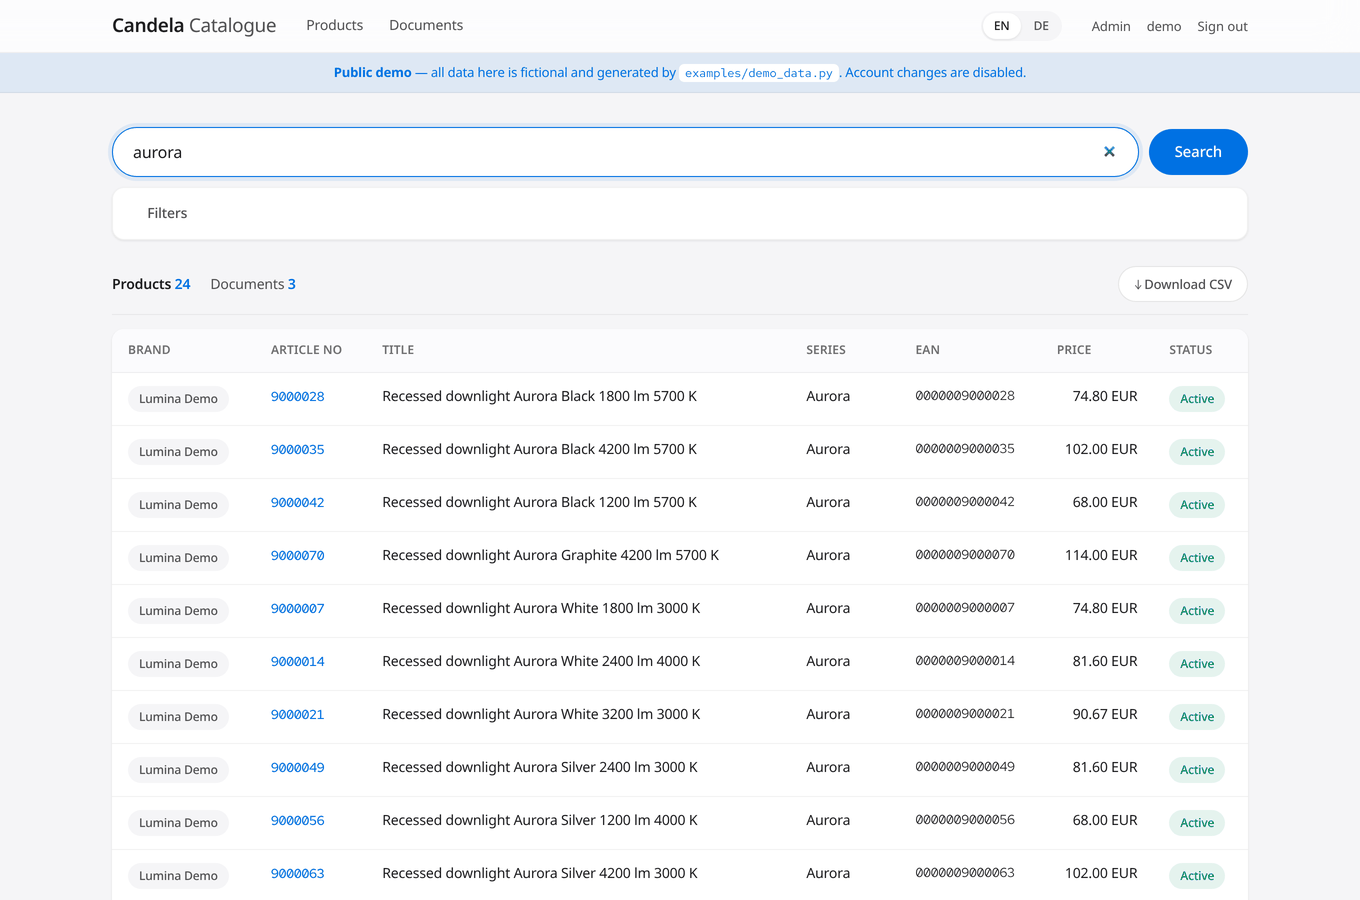This screenshot has height=900, width=1360.
Task: Go to Candela Catalogue home logo
Action: [x=194, y=25]
